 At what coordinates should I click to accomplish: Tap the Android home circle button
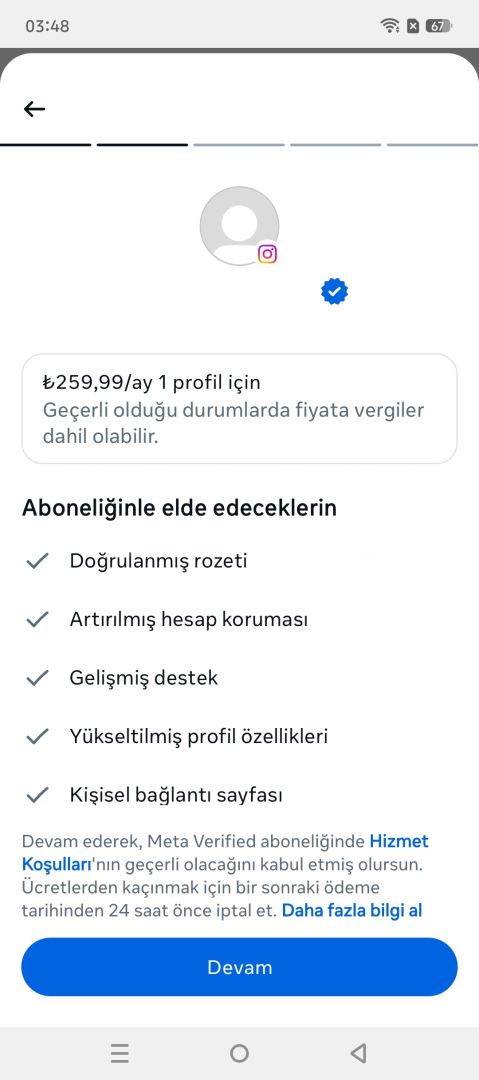point(239,1053)
